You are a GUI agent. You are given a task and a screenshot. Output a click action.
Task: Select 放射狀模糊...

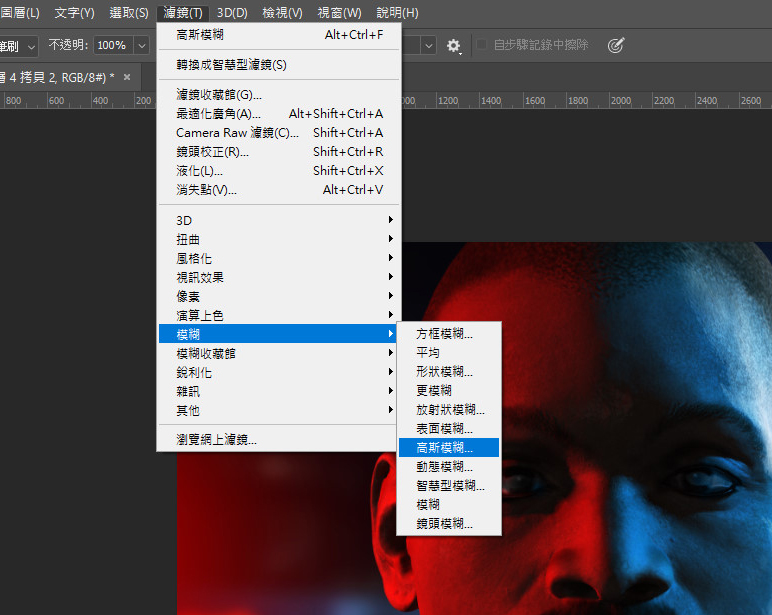pyautogui.click(x=449, y=410)
